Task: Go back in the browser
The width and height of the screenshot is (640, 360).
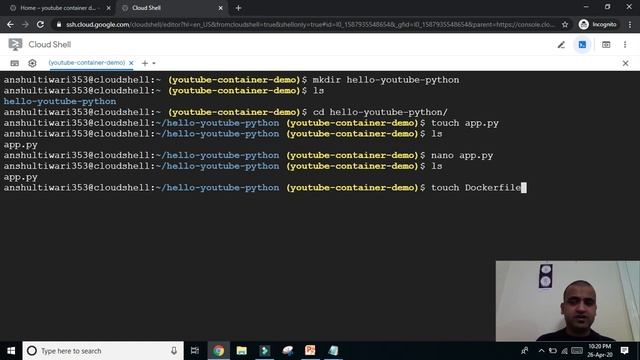Action: [10, 24]
